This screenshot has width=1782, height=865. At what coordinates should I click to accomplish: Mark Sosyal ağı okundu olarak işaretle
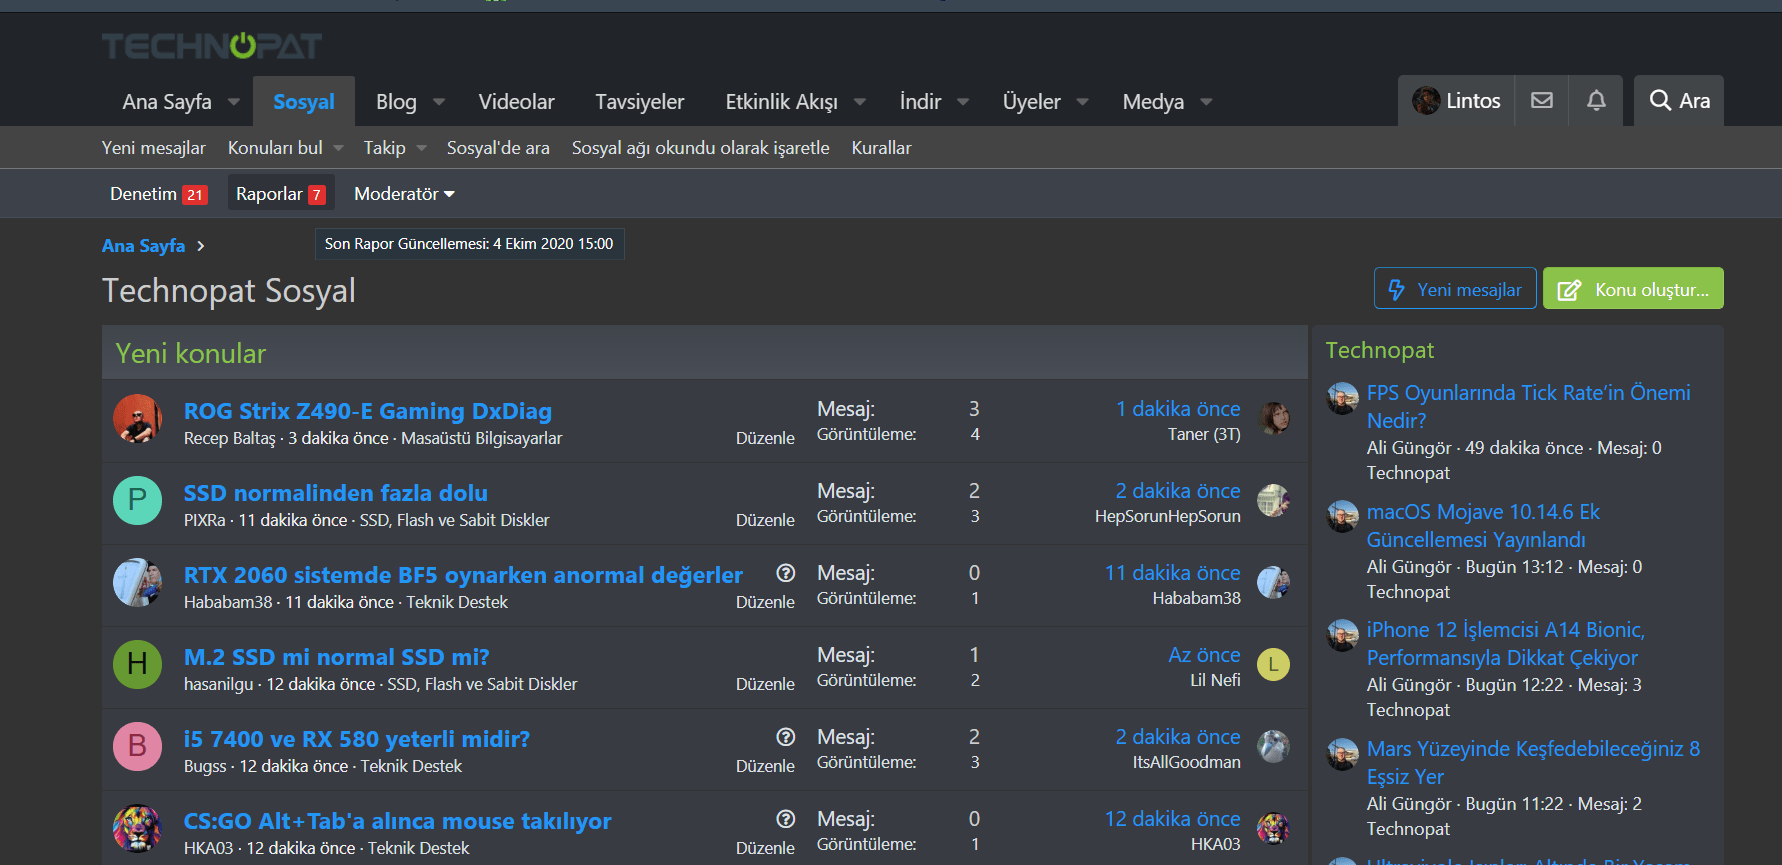701,148
